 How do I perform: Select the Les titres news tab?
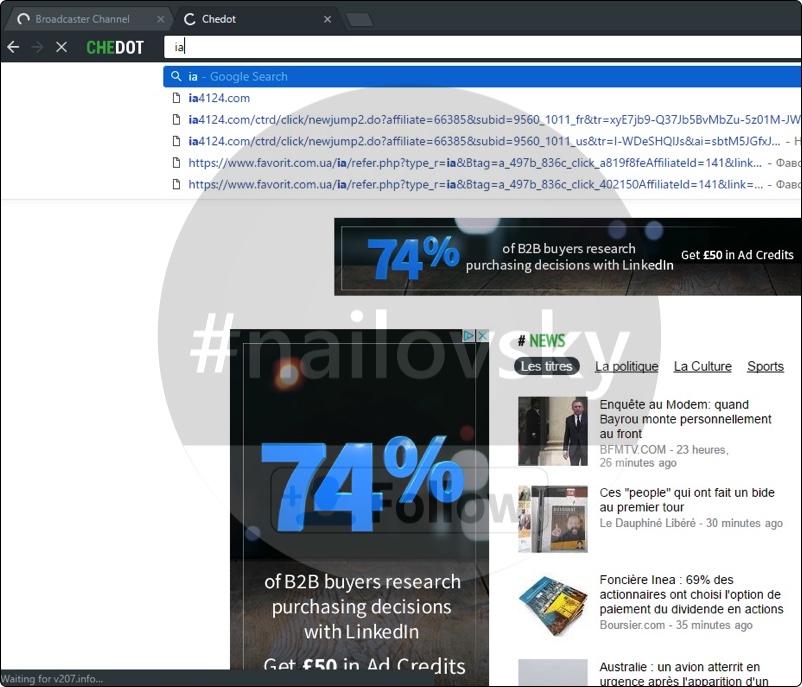point(546,366)
